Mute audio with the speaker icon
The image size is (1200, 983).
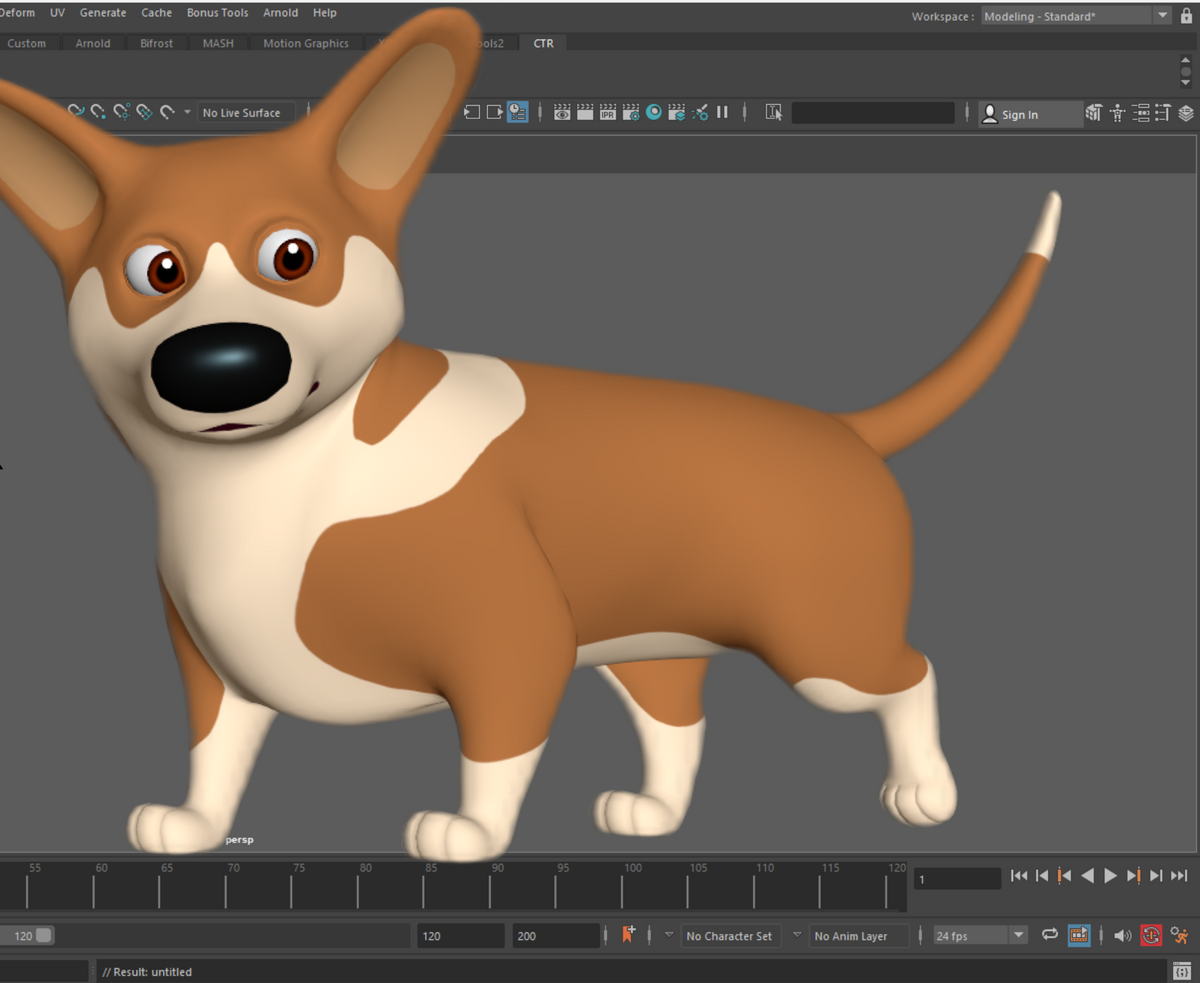click(1122, 935)
